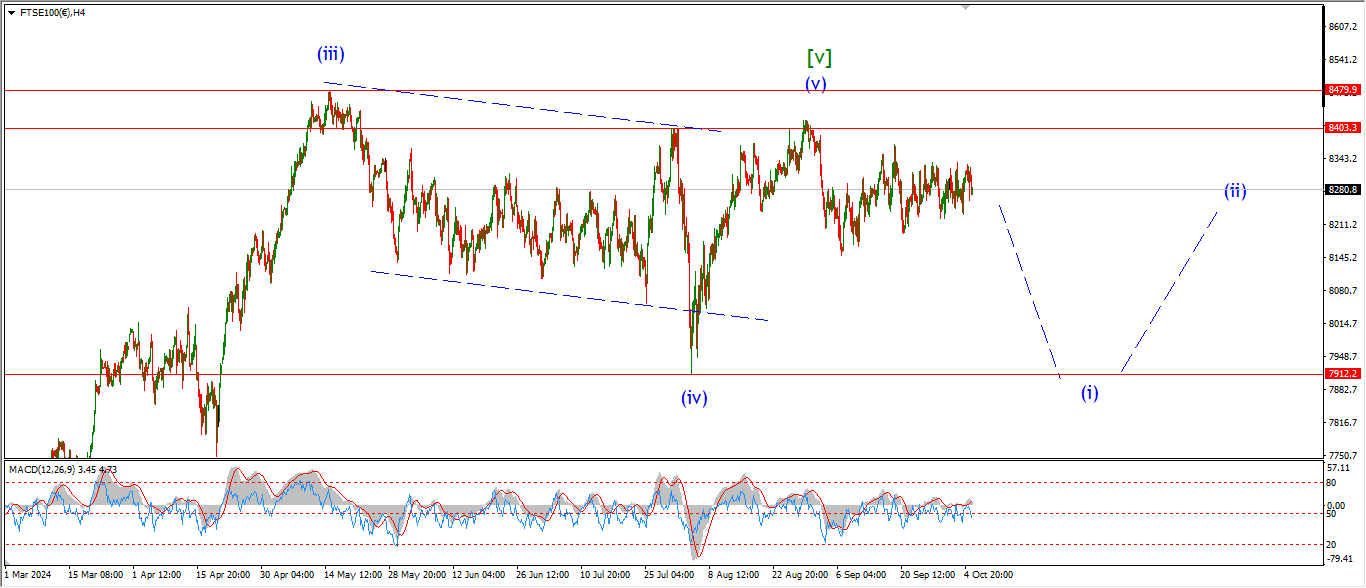Select the green [v] wave label
The width and height of the screenshot is (1366, 588).
[x=819, y=57]
